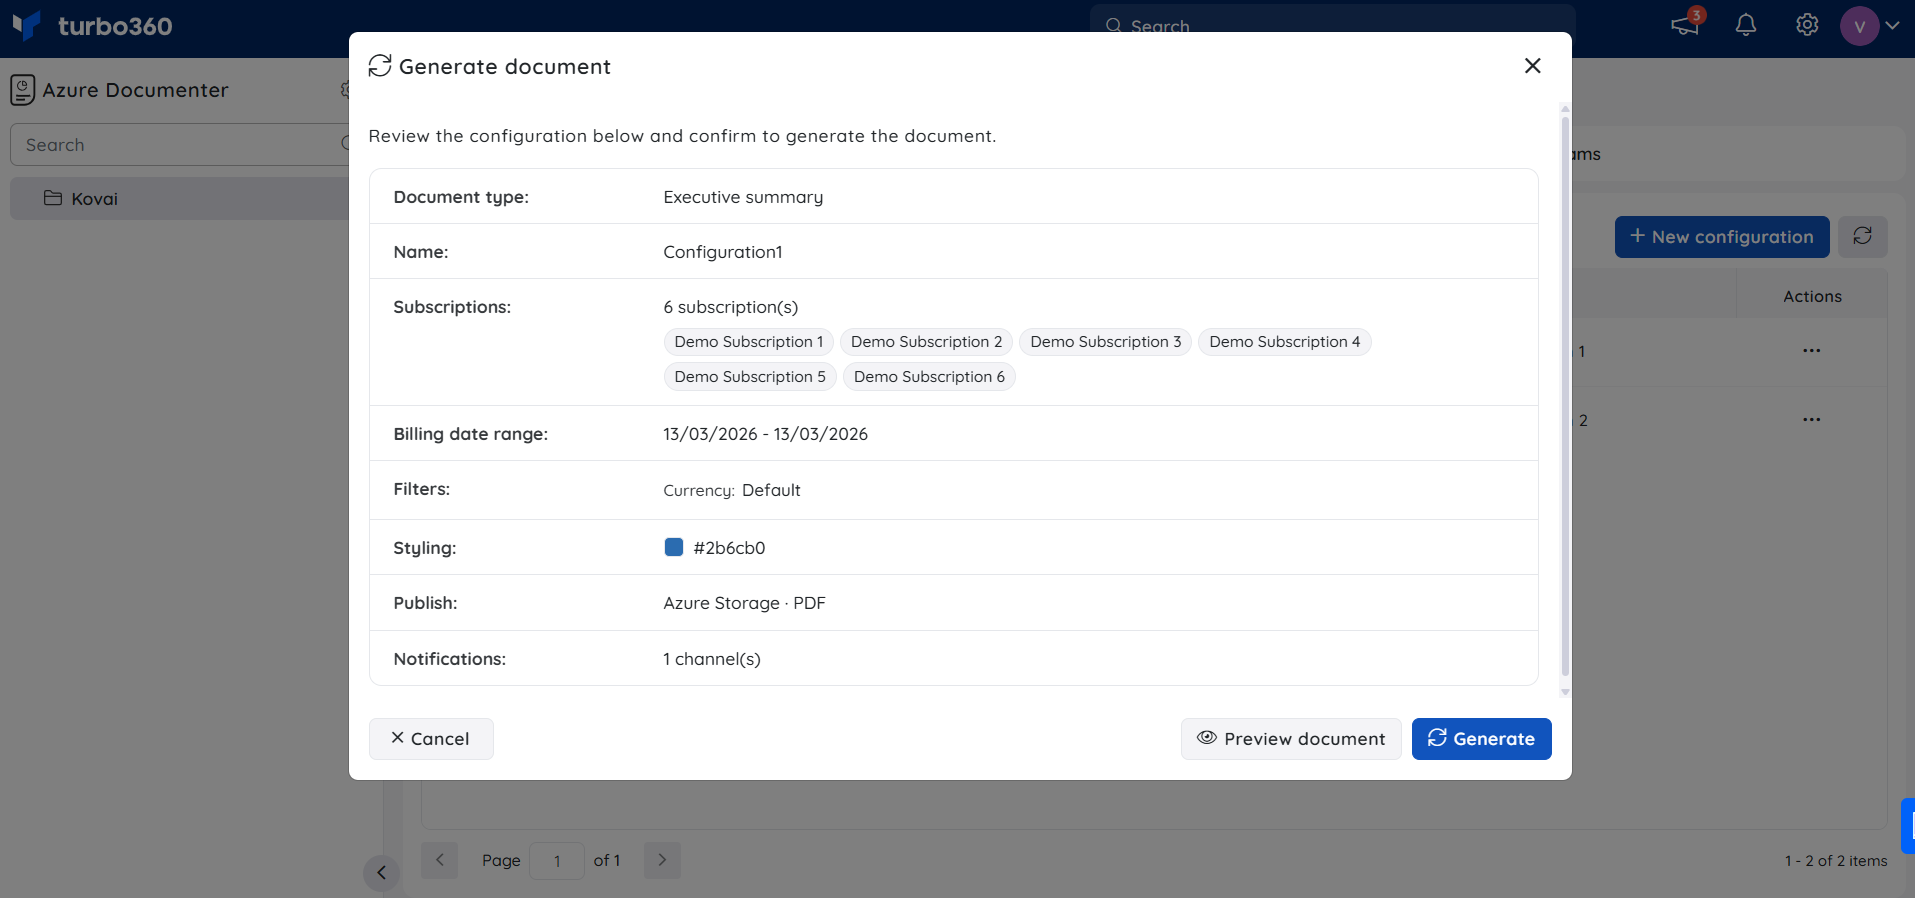Open the notifications bell
This screenshot has width=1915, height=898.
[1746, 25]
